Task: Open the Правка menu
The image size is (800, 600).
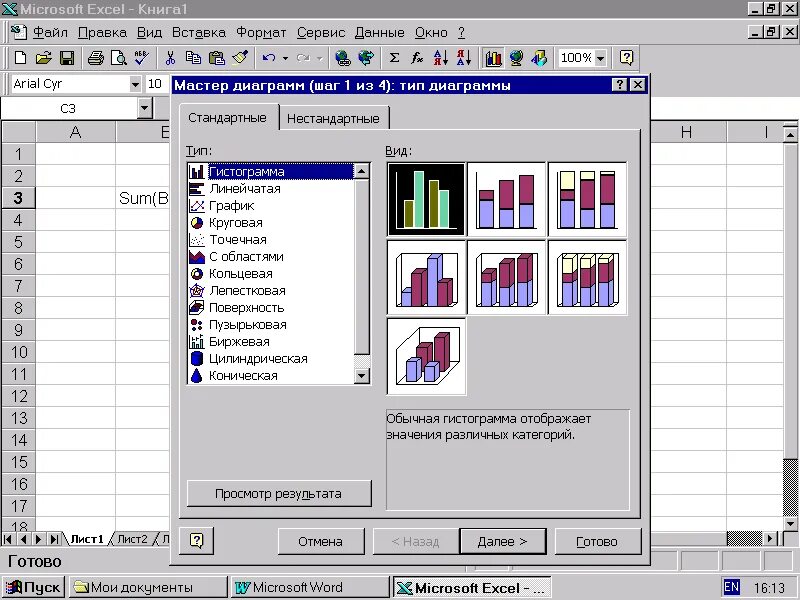Action: pyautogui.click(x=102, y=33)
